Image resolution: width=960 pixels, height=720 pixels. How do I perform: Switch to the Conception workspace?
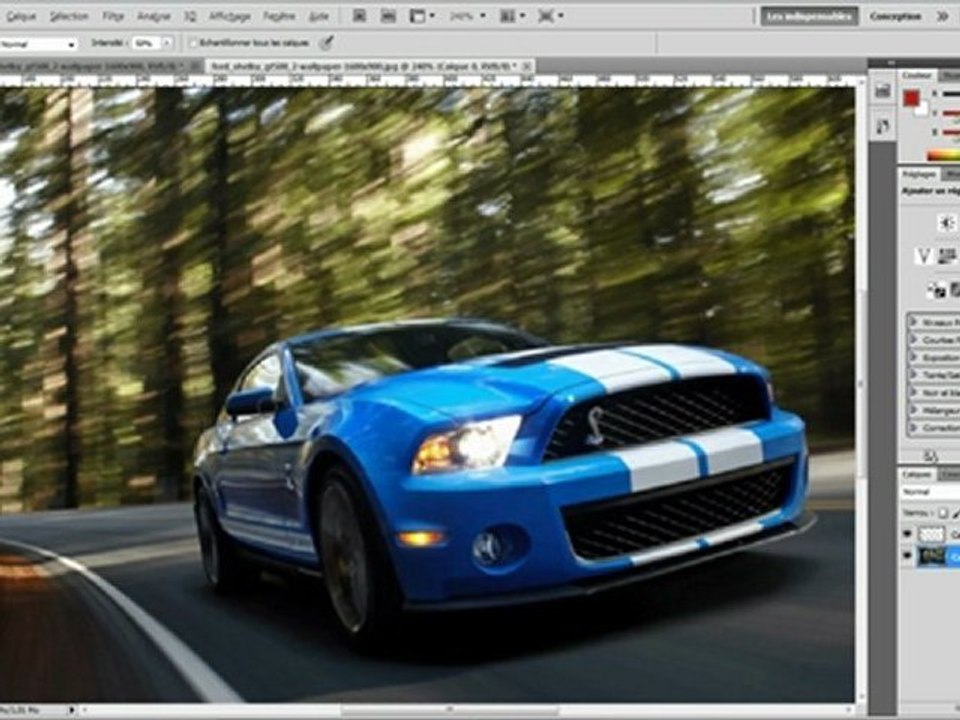[x=895, y=17]
